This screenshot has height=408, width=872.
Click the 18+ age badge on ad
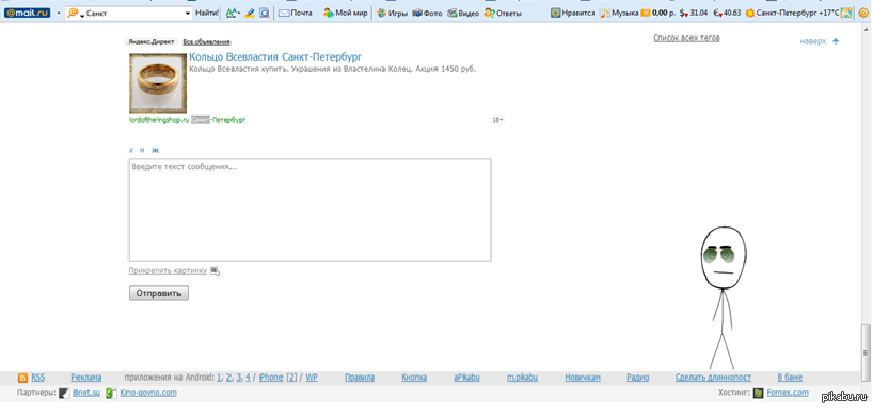[498, 120]
